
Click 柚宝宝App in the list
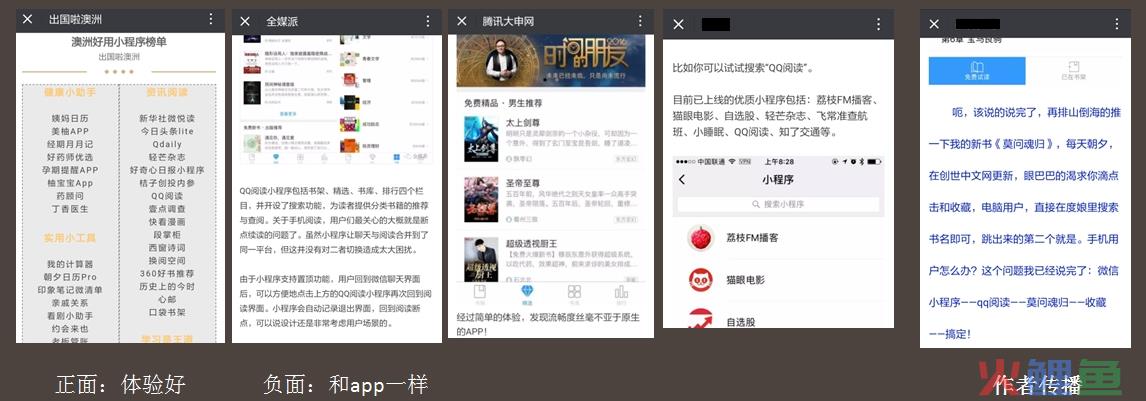coord(69,183)
